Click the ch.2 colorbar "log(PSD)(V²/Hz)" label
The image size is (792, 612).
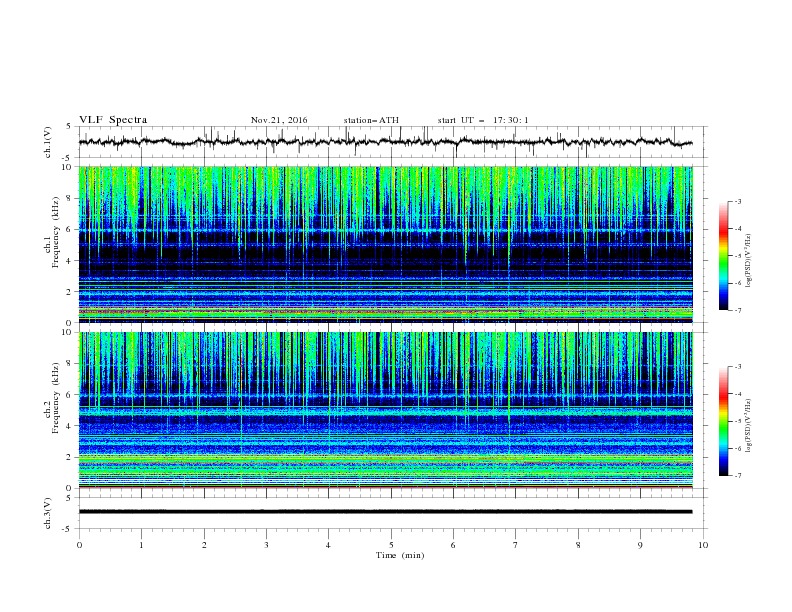tap(749, 425)
